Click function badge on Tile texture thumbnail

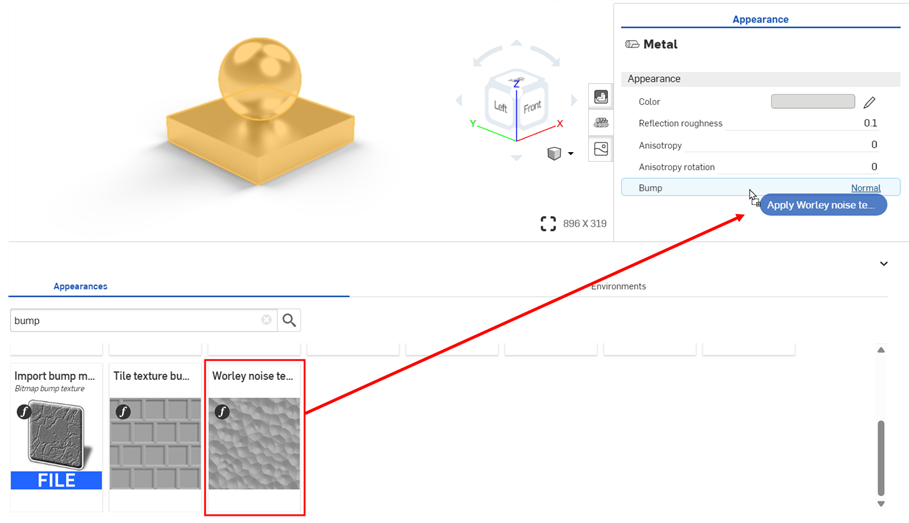123,412
